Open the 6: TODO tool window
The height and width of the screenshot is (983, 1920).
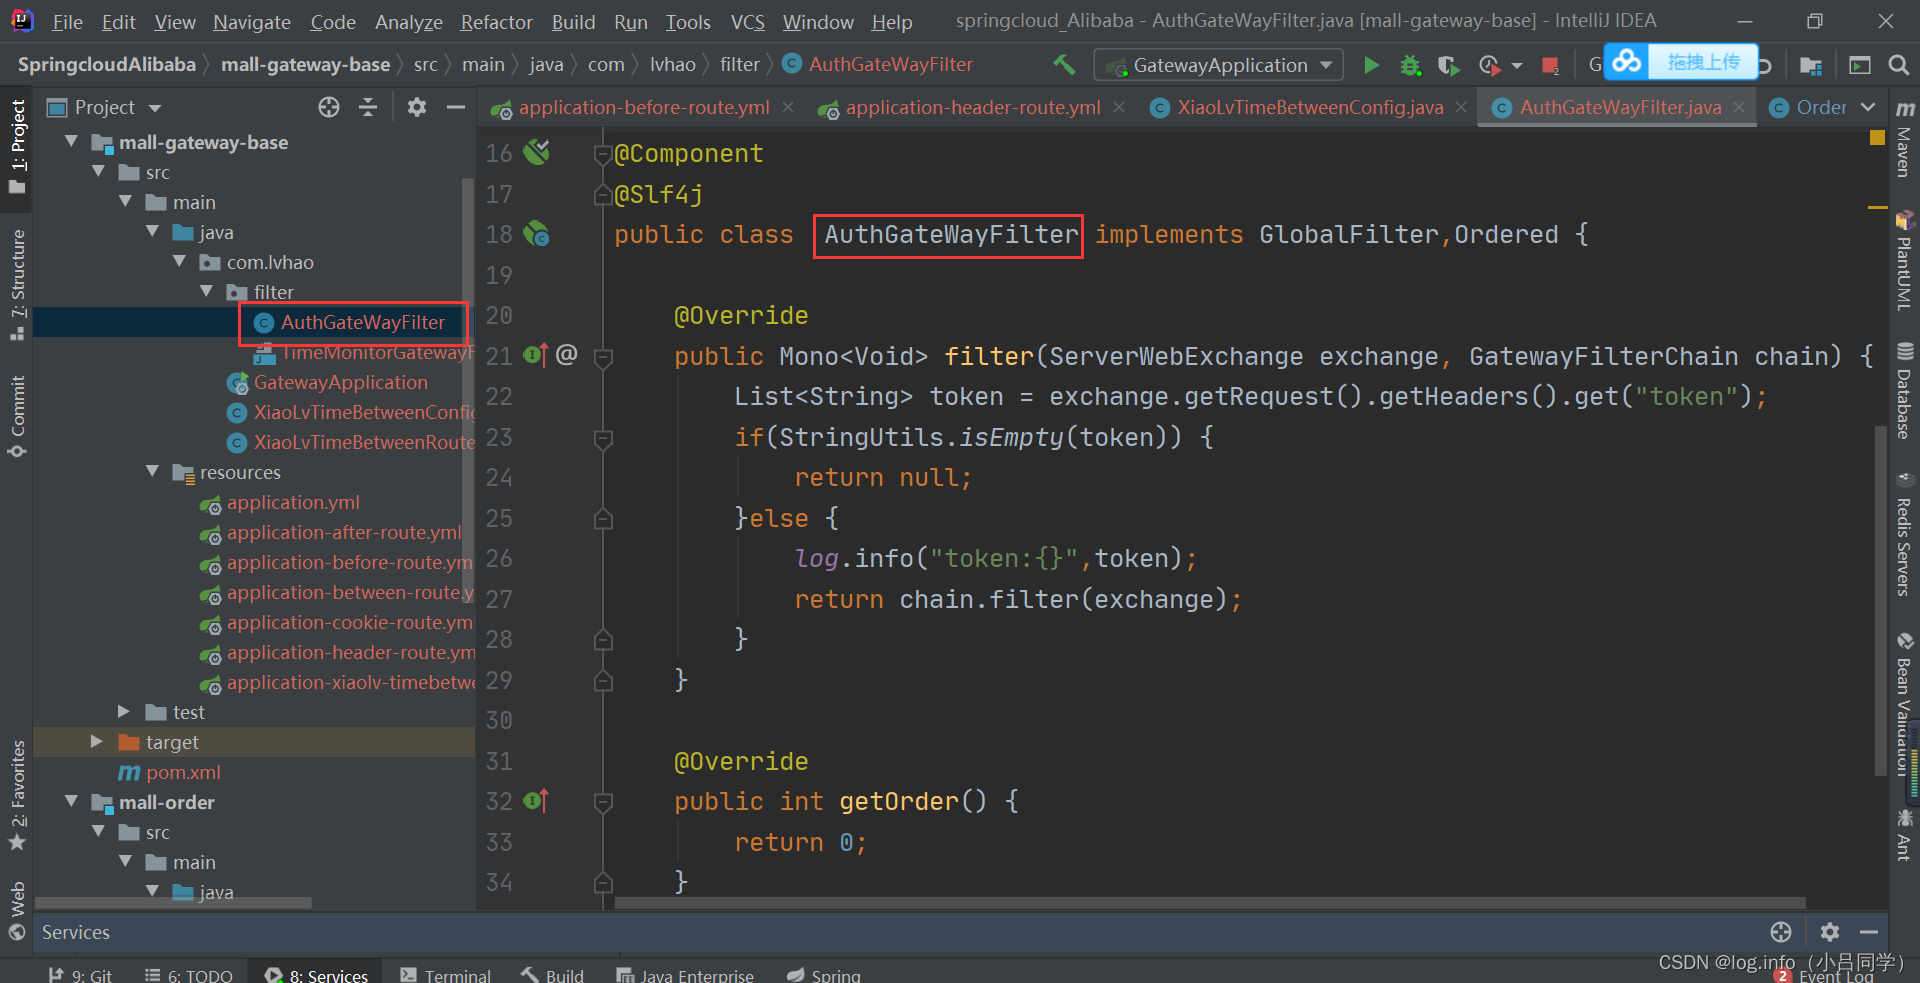(x=189, y=975)
